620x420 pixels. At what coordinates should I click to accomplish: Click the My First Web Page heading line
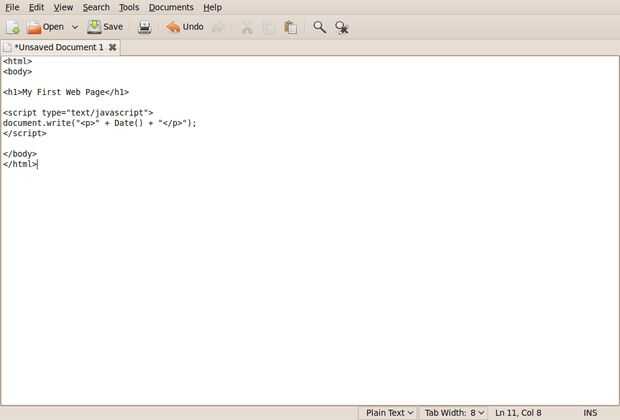pyautogui.click(x=66, y=92)
